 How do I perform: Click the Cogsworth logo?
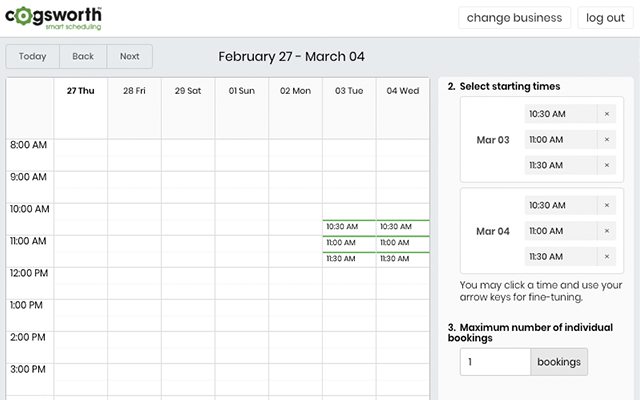pos(52,18)
